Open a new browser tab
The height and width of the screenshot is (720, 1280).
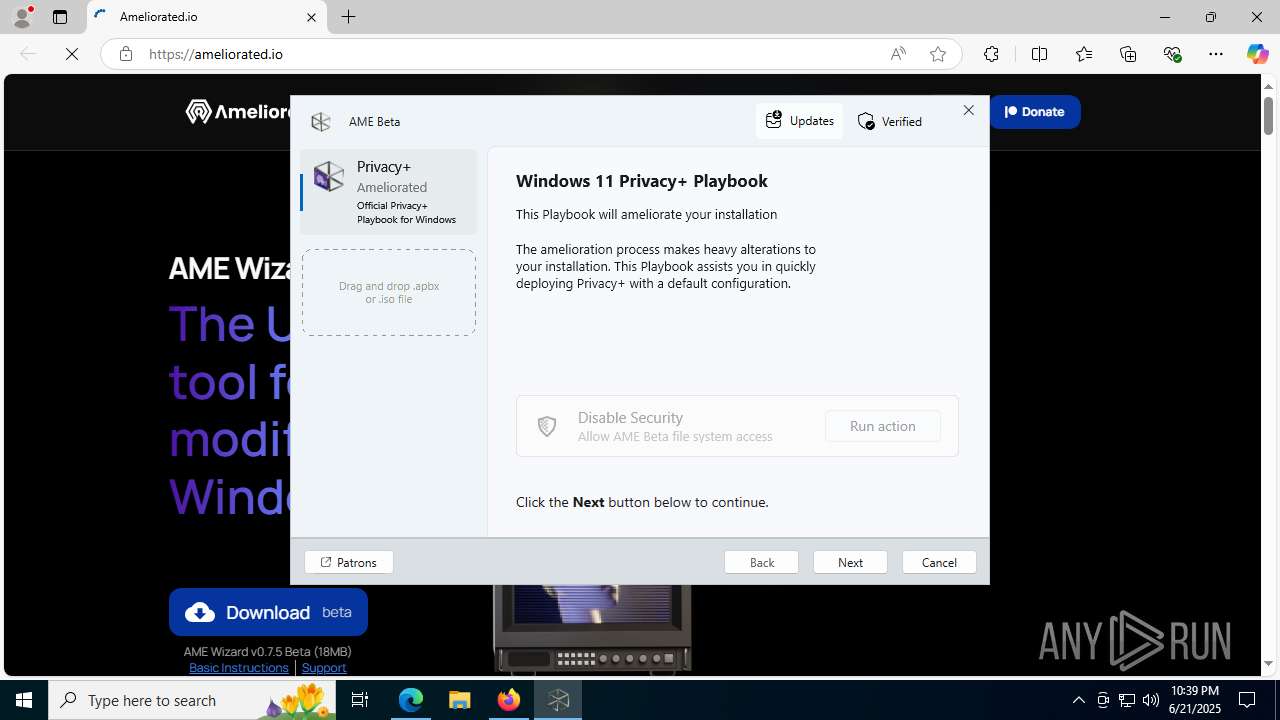pos(349,17)
